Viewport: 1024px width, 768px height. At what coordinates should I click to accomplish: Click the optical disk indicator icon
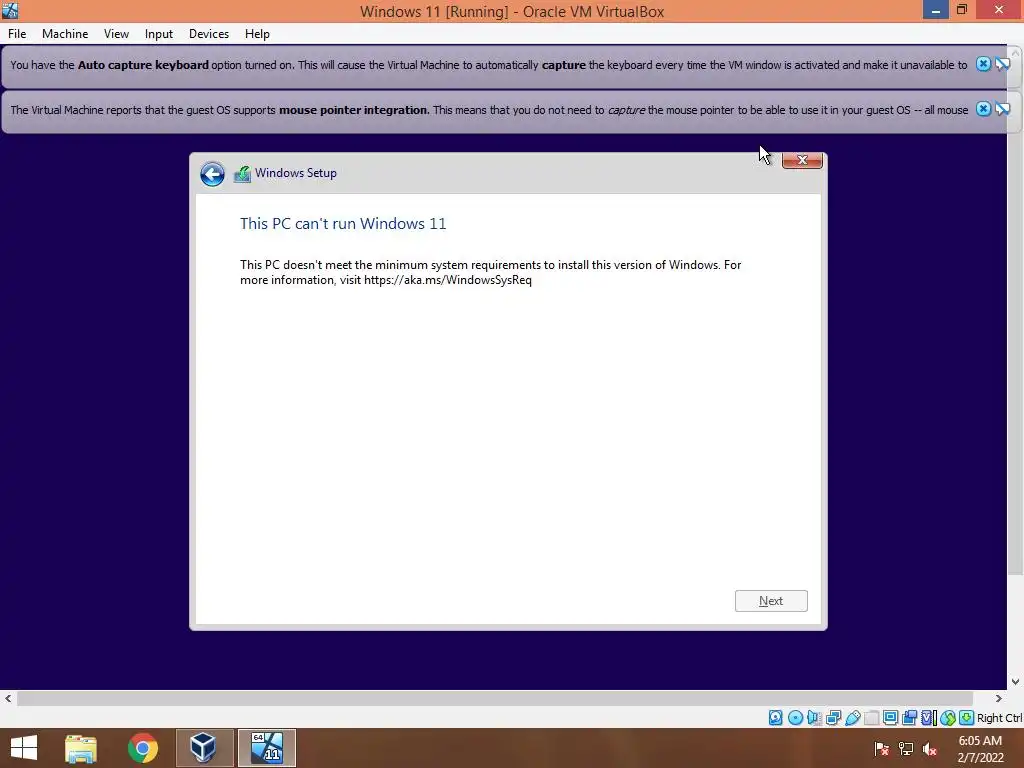pos(795,718)
